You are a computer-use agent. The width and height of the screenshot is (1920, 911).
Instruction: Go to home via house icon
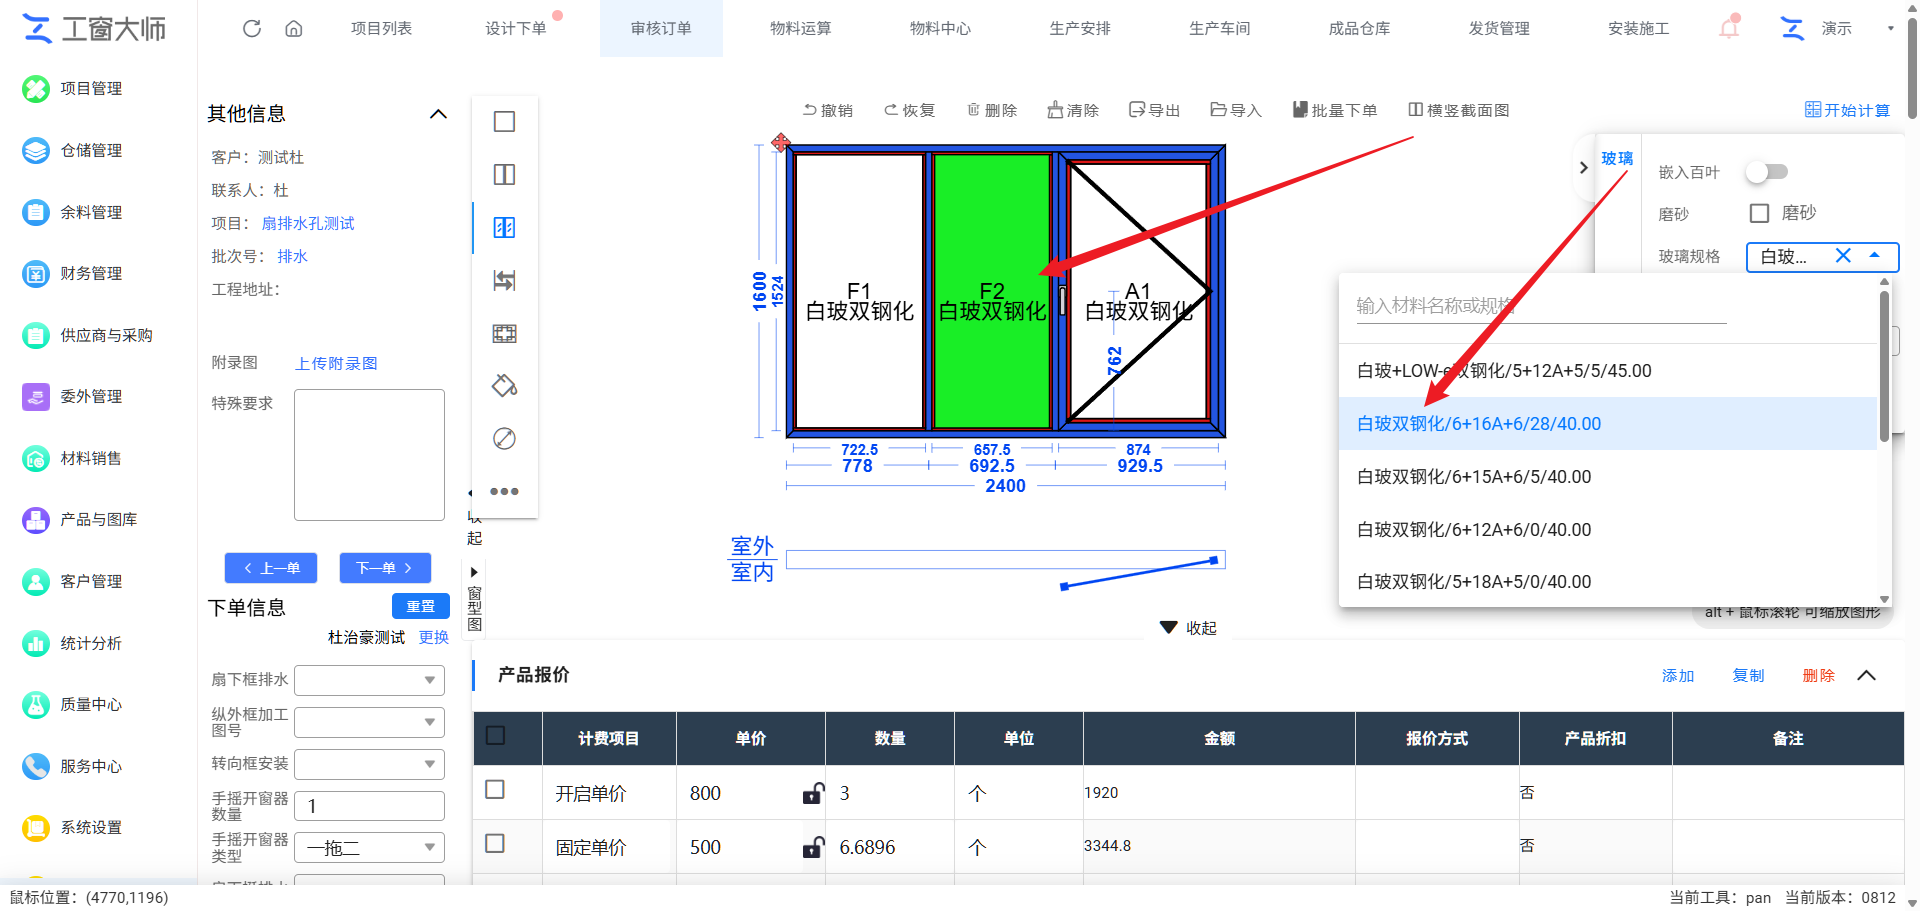pos(294,28)
